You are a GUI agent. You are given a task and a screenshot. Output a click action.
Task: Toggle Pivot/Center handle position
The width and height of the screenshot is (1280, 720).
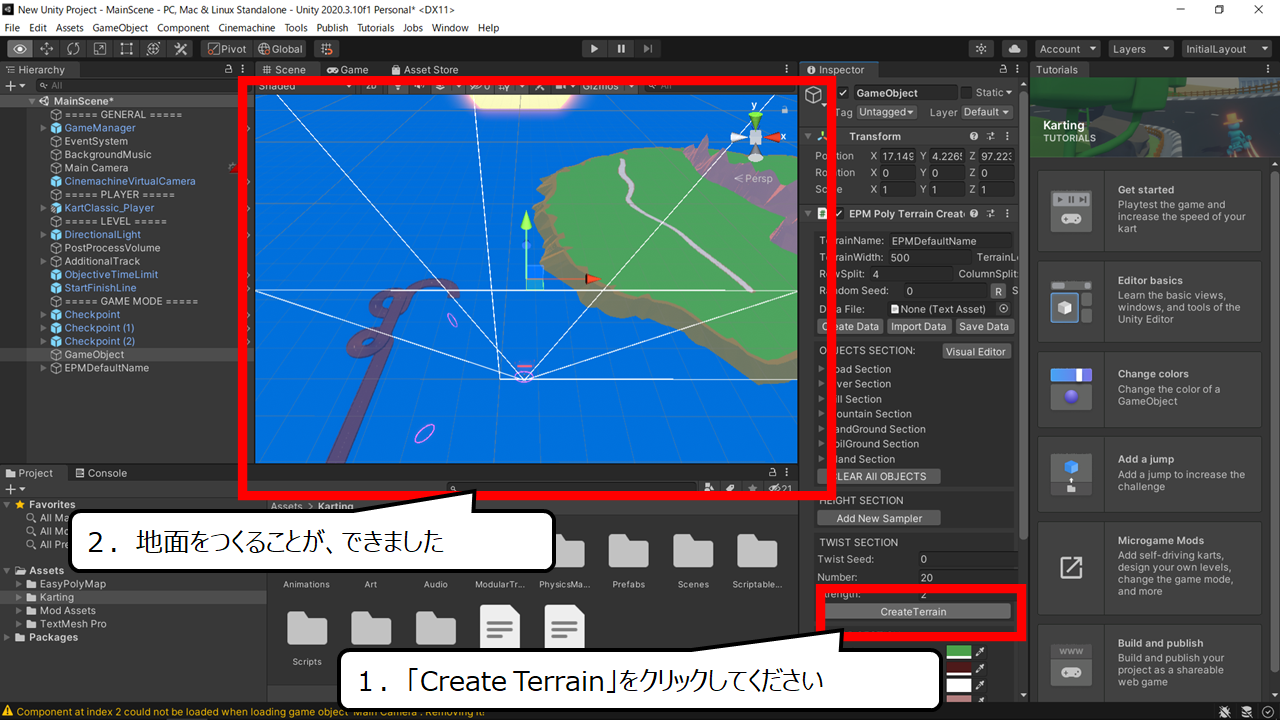(x=226, y=48)
